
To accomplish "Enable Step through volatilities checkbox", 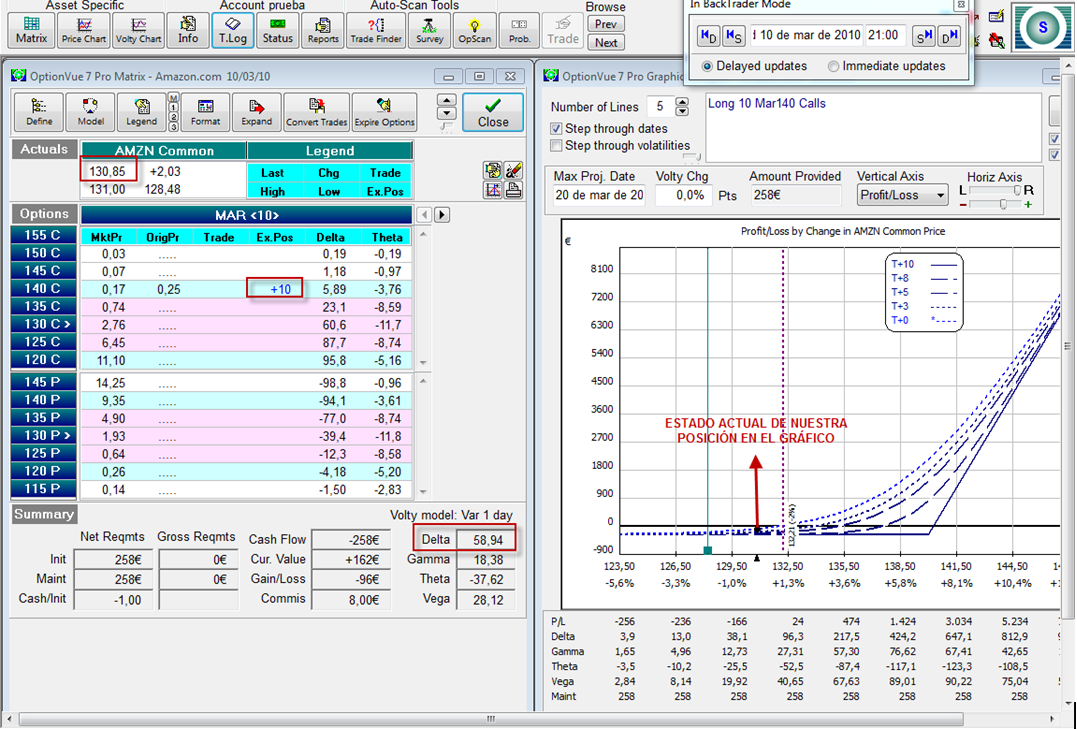I will point(557,146).
